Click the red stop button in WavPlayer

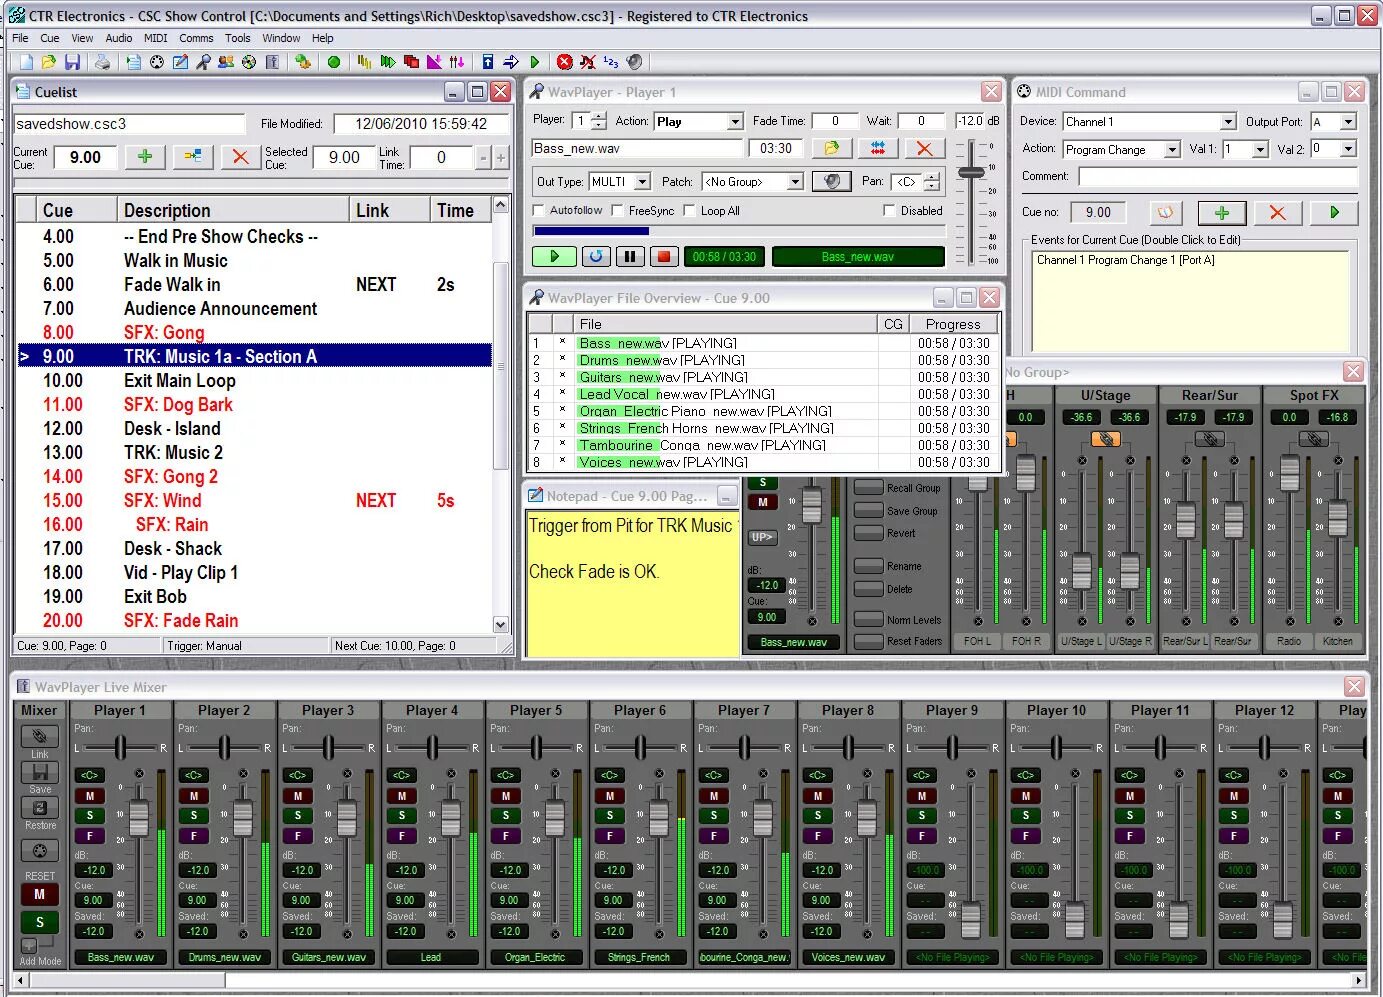tap(663, 257)
